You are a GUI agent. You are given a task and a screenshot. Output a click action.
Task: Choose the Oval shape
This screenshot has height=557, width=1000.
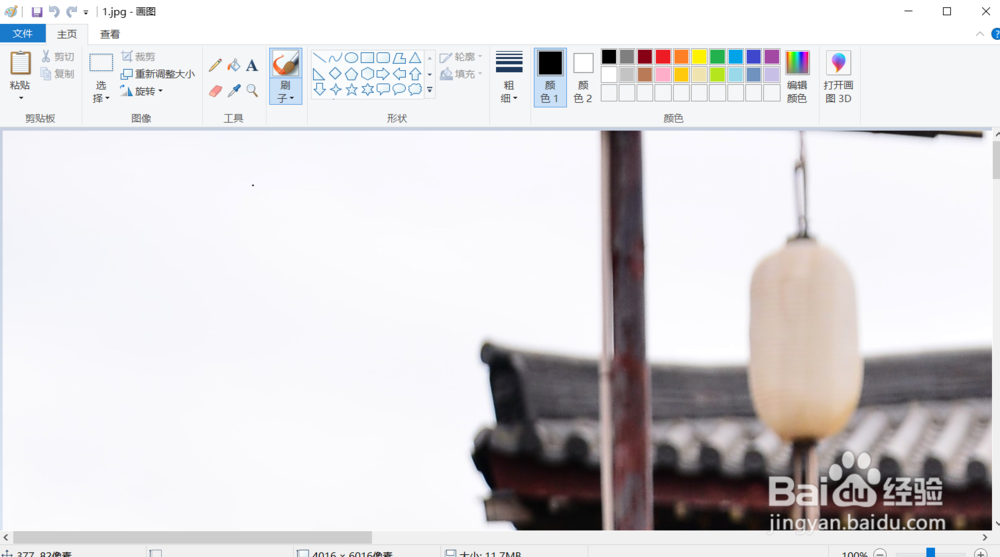351,58
